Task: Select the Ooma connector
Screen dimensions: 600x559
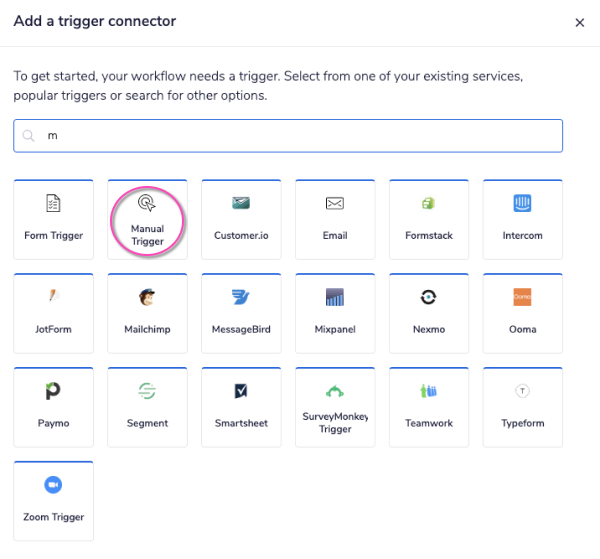Action: [522, 312]
